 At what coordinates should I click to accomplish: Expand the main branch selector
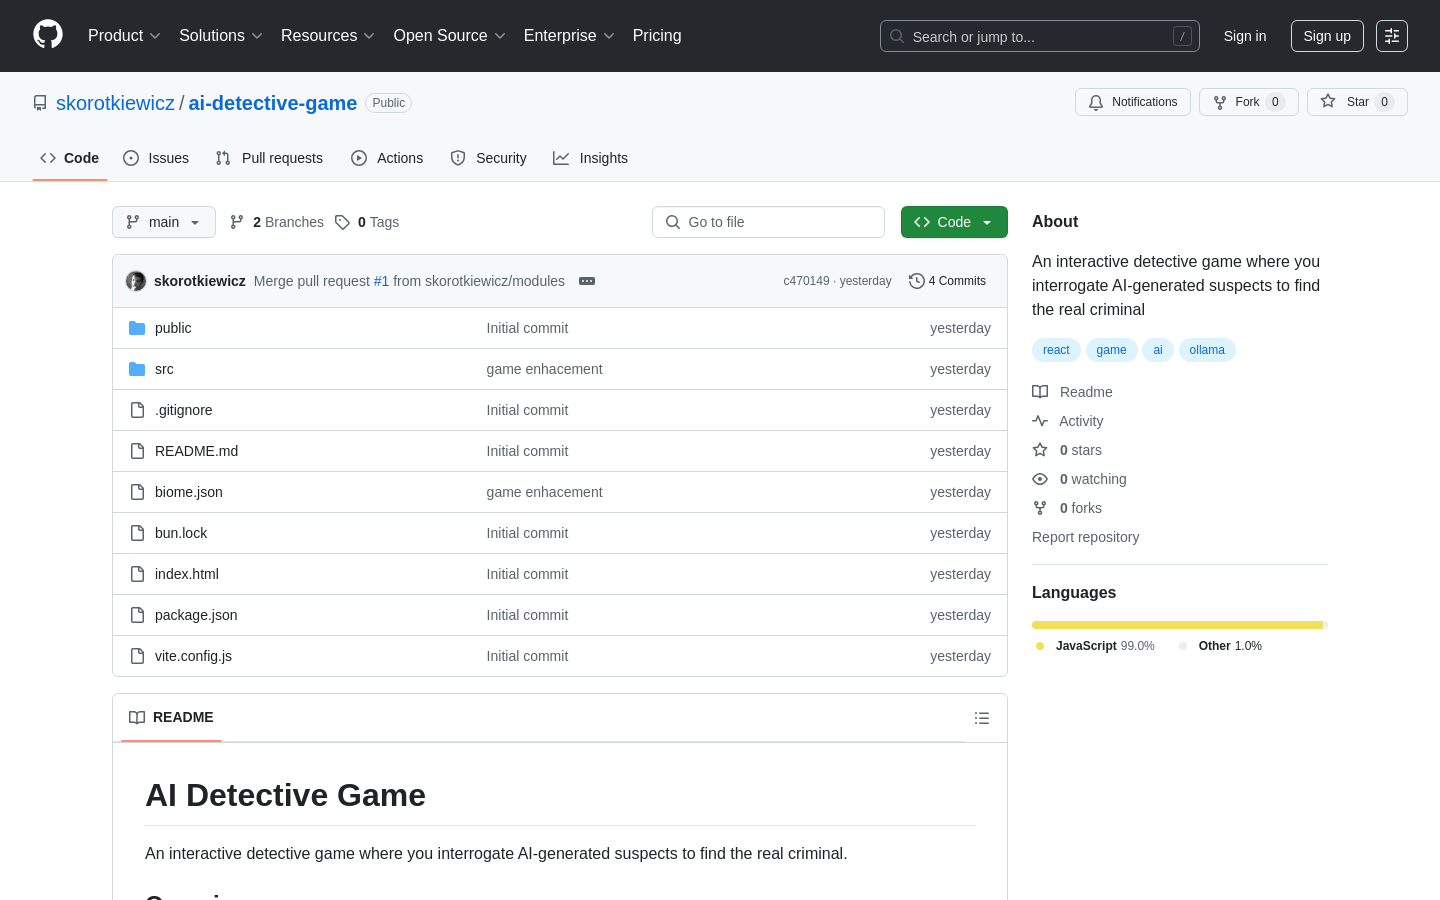click(x=164, y=222)
